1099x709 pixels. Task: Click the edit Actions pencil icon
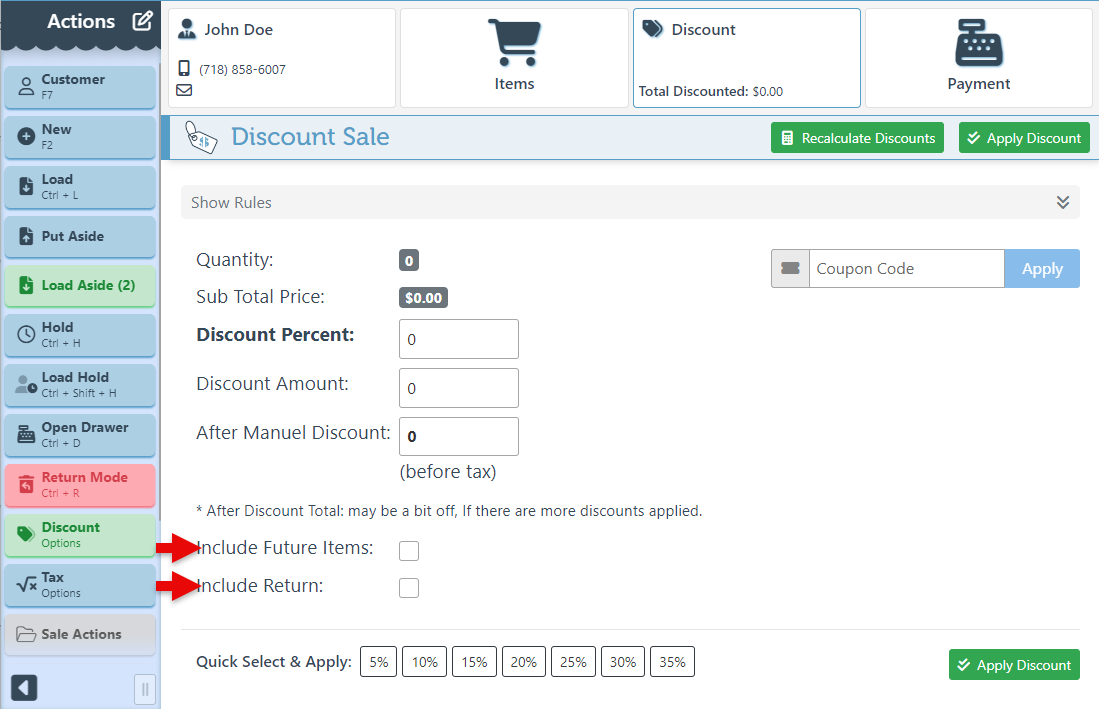tap(142, 21)
